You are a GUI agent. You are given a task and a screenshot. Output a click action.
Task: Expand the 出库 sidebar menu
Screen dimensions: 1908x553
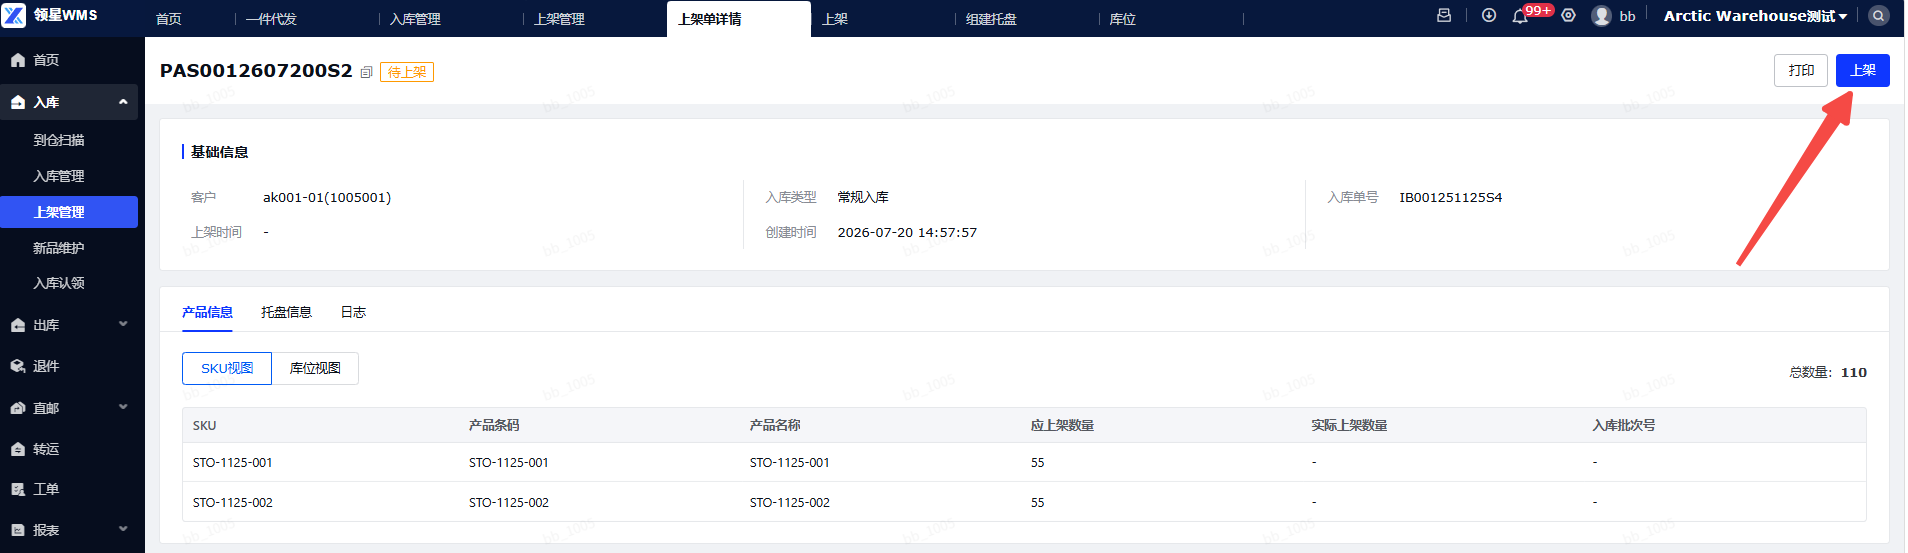click(x=123, y=324)
